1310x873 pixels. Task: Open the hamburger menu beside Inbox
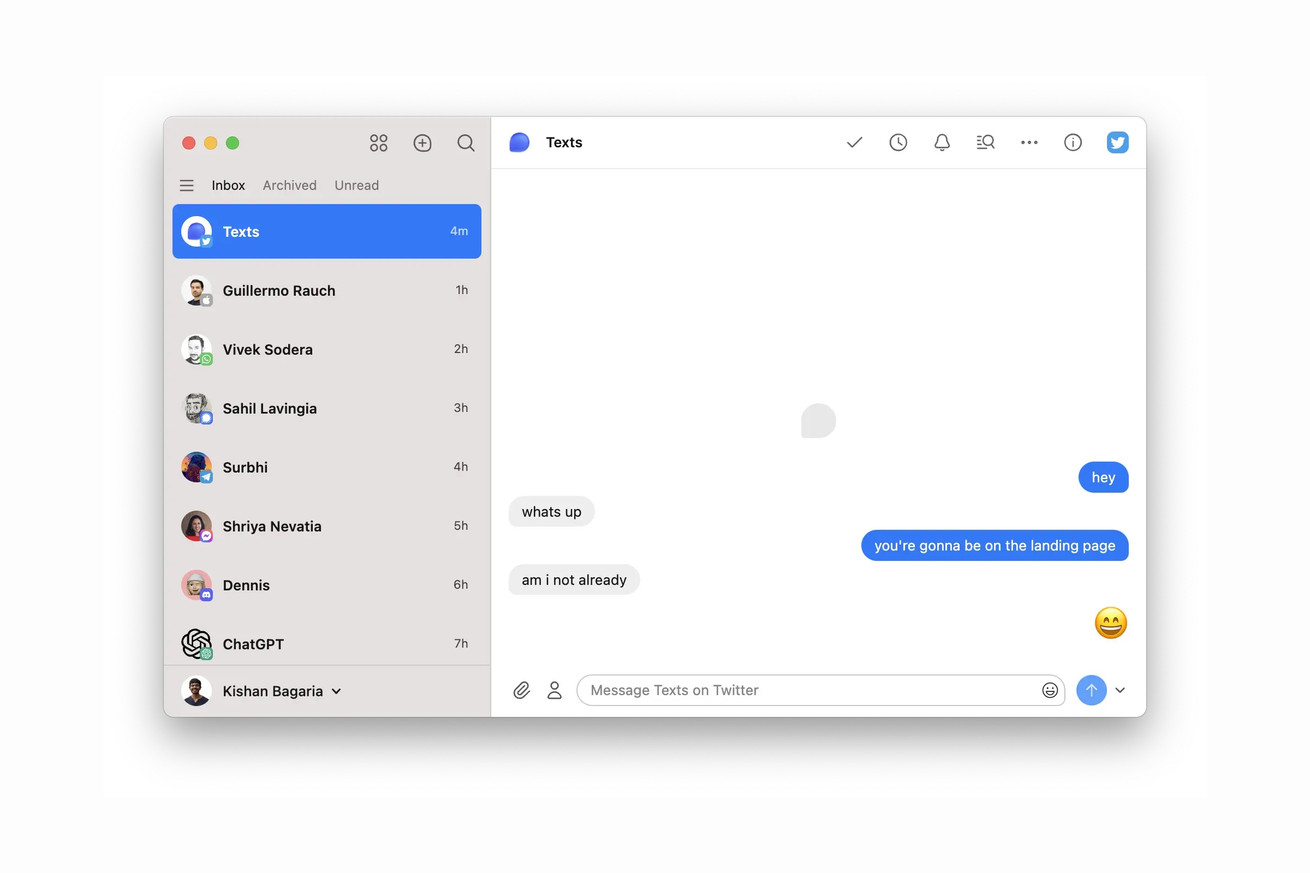click(186, 185)
